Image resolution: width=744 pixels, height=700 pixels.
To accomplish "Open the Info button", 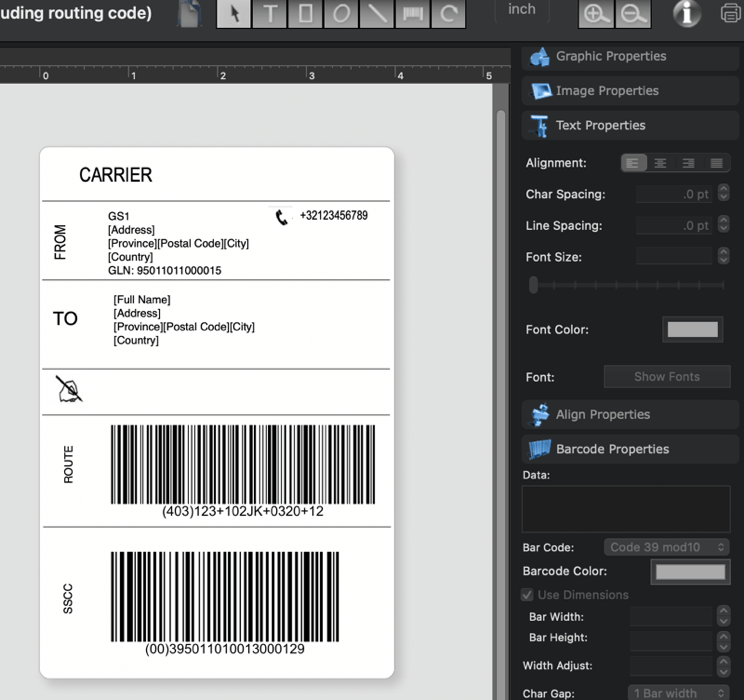I will point(687,12).
